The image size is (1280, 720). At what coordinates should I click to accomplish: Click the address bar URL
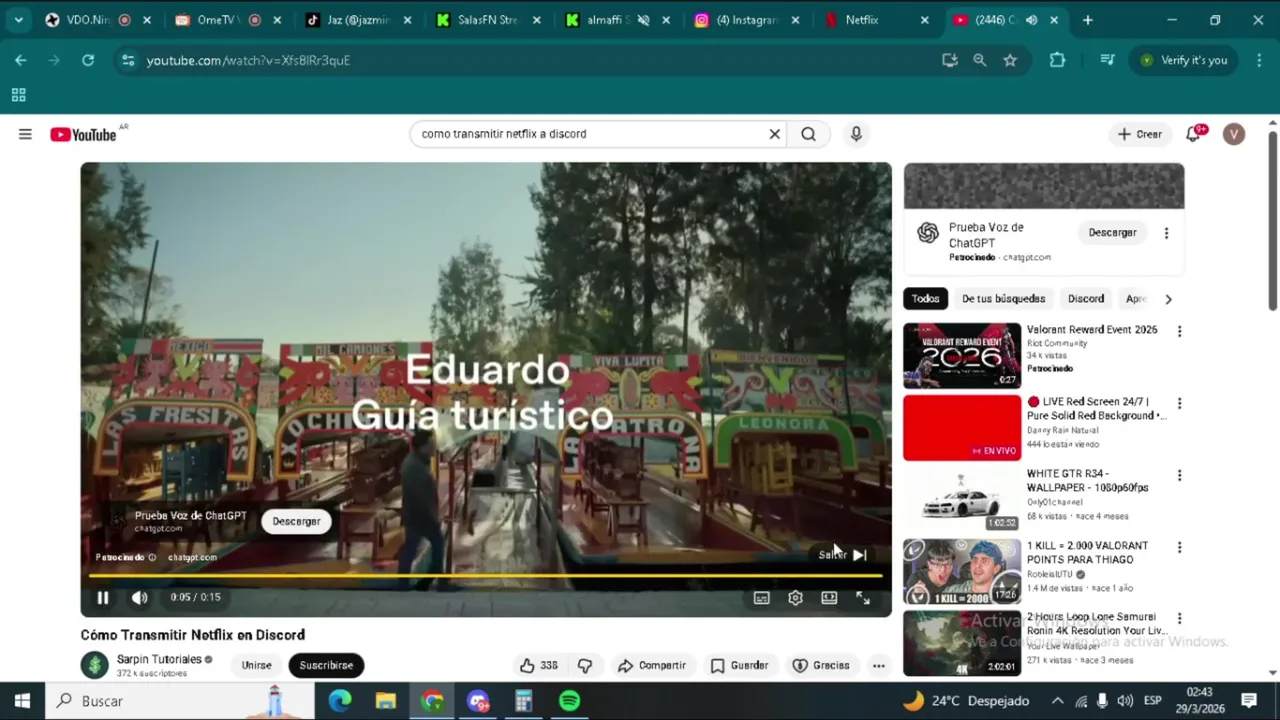pyautogui.click(x=248, y=60)
